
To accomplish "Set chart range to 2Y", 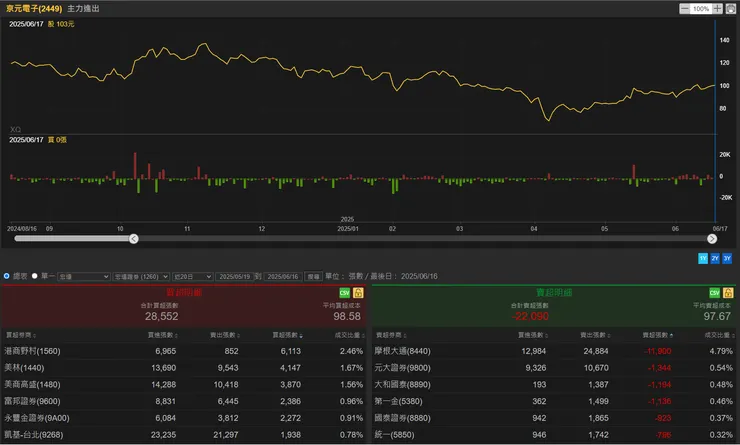I will (715, 258).
